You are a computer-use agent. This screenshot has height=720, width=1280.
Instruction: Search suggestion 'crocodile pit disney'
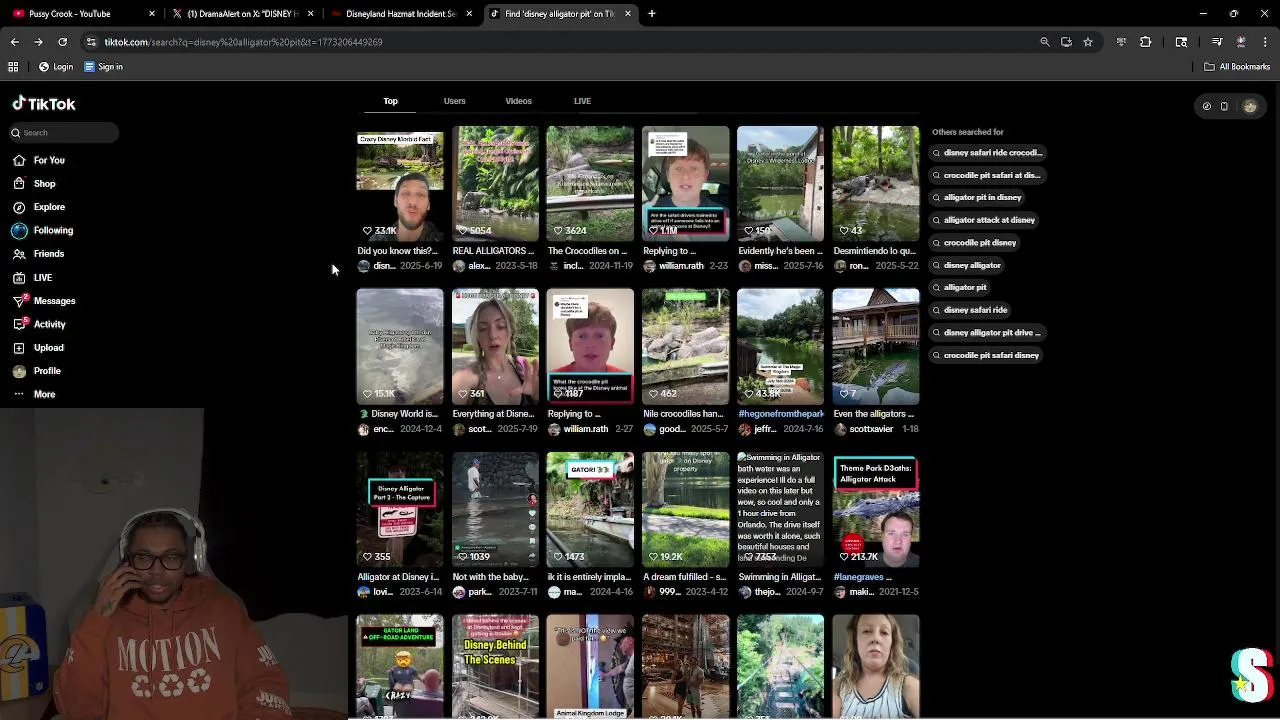974,243
